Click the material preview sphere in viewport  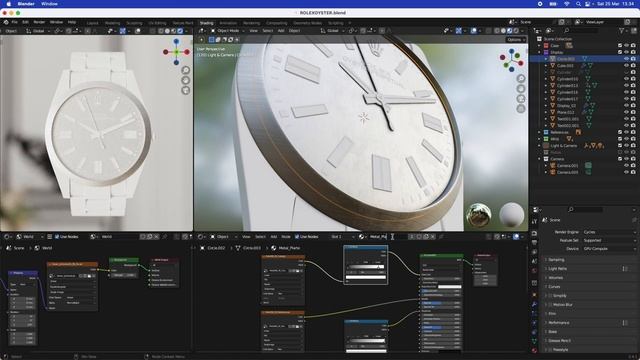pyautogui.click(x=511, y=215)
